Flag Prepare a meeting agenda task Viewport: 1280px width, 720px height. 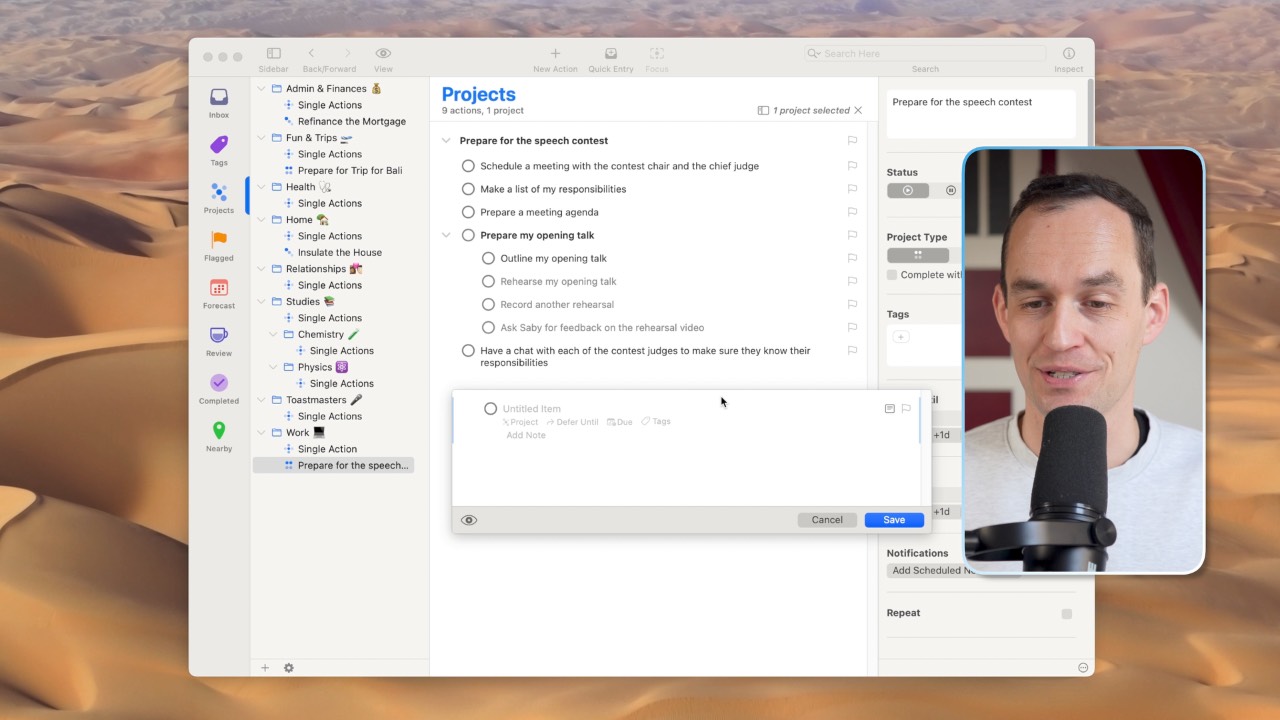pos(853,212)
